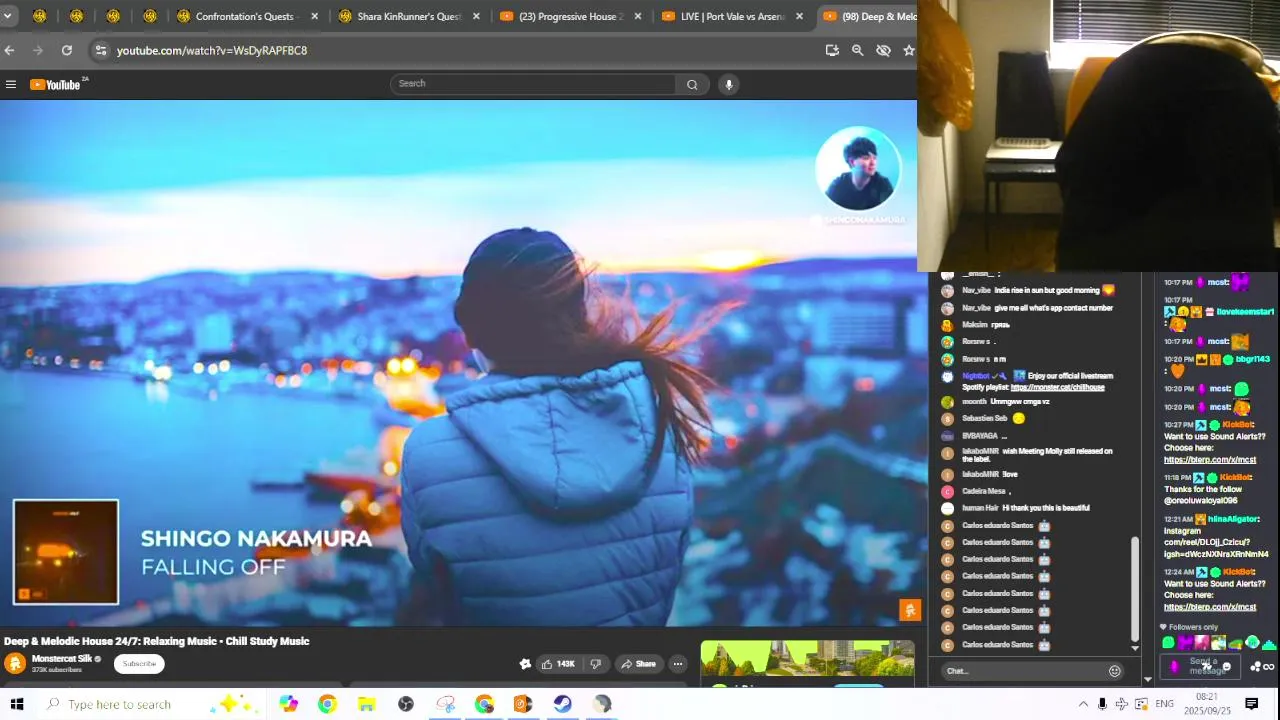Click the sparkle icon next to like button
Screen dimensions: 1280x720
pyautogui.click(x=525, y=664)
